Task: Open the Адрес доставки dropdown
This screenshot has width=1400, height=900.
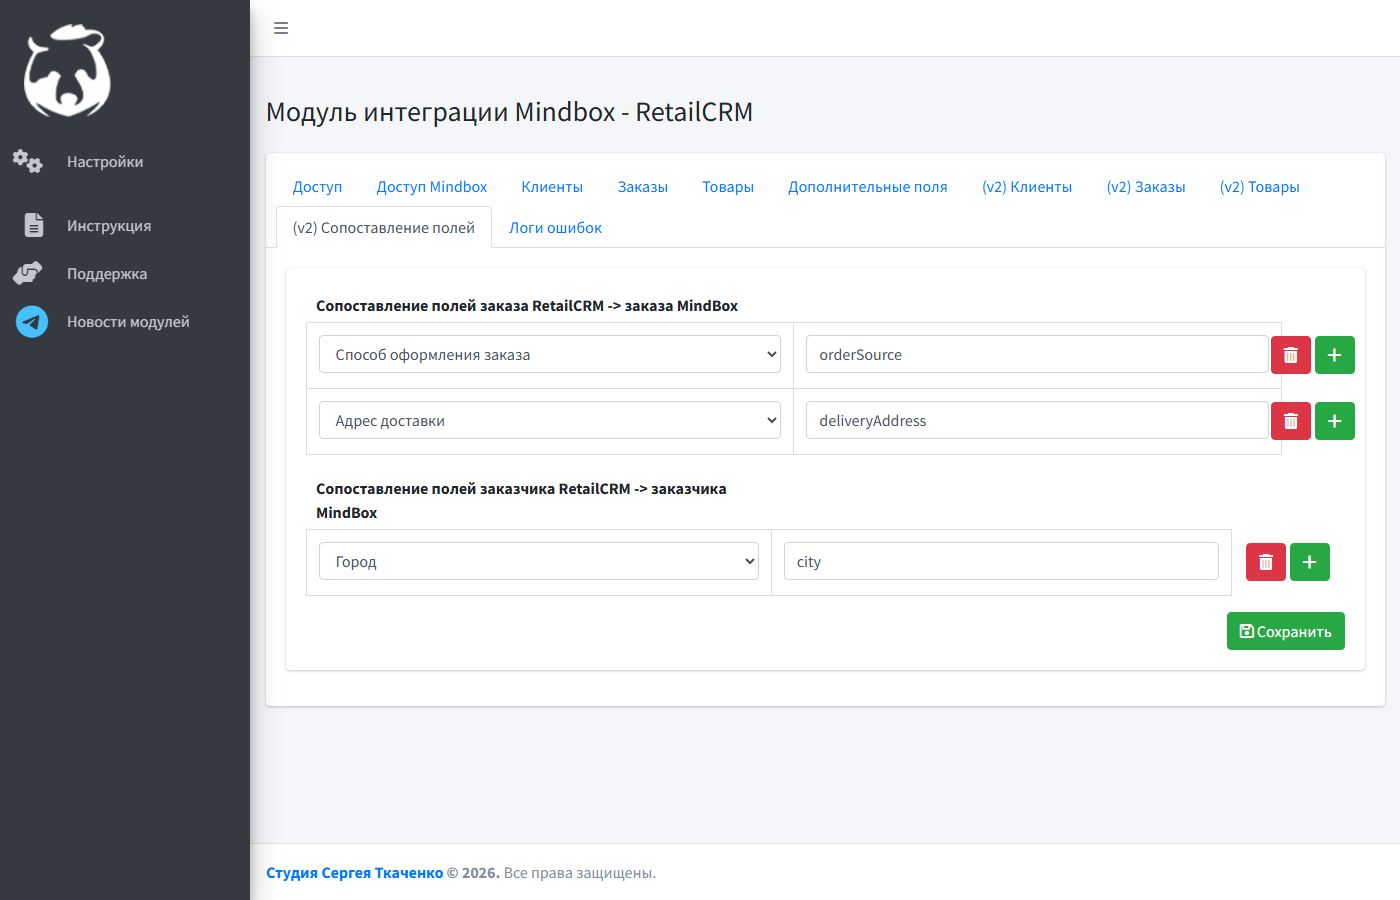Action: click(550, 420)
